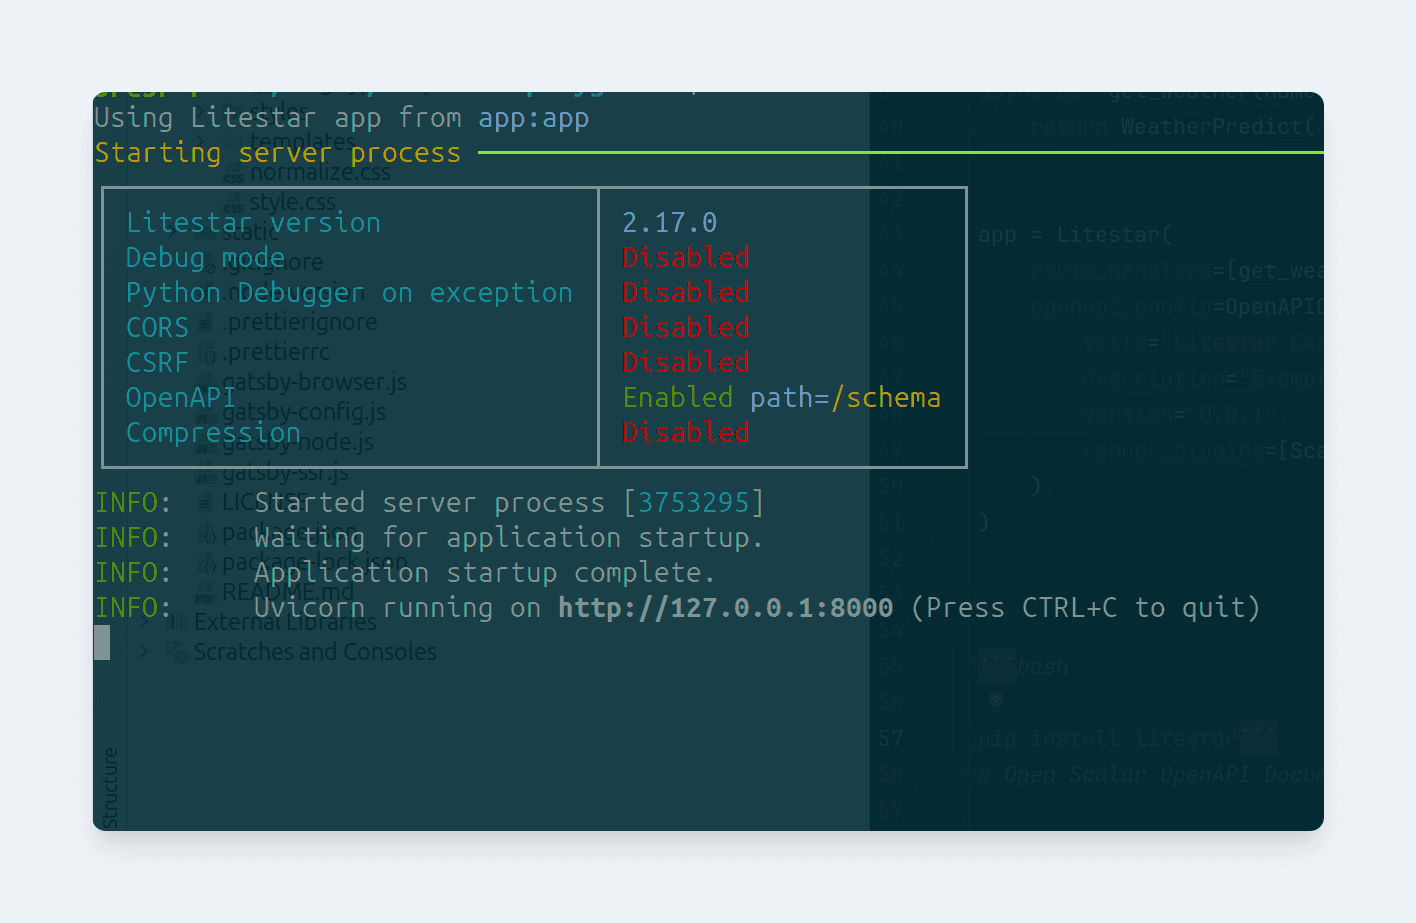Open gatsby-browser.js in the project tree
Screen dimensions: 1416x923
click(x=314, y=382)
